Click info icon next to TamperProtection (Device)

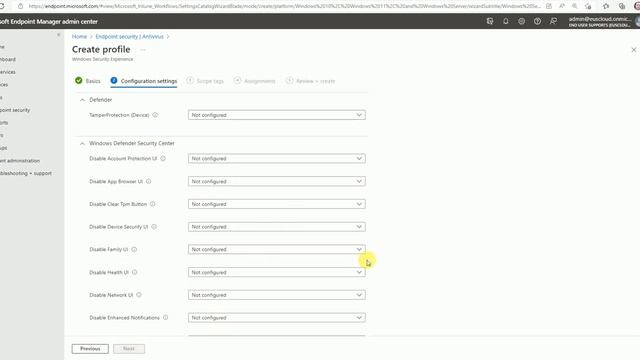[155, 115]
